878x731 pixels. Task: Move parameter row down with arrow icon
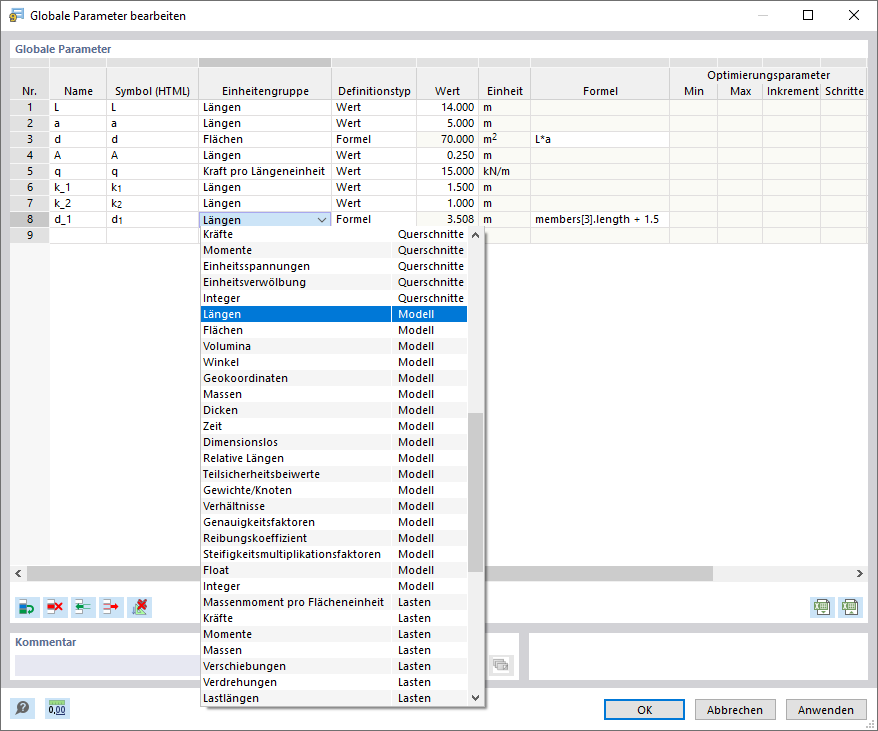click(111, 607)
